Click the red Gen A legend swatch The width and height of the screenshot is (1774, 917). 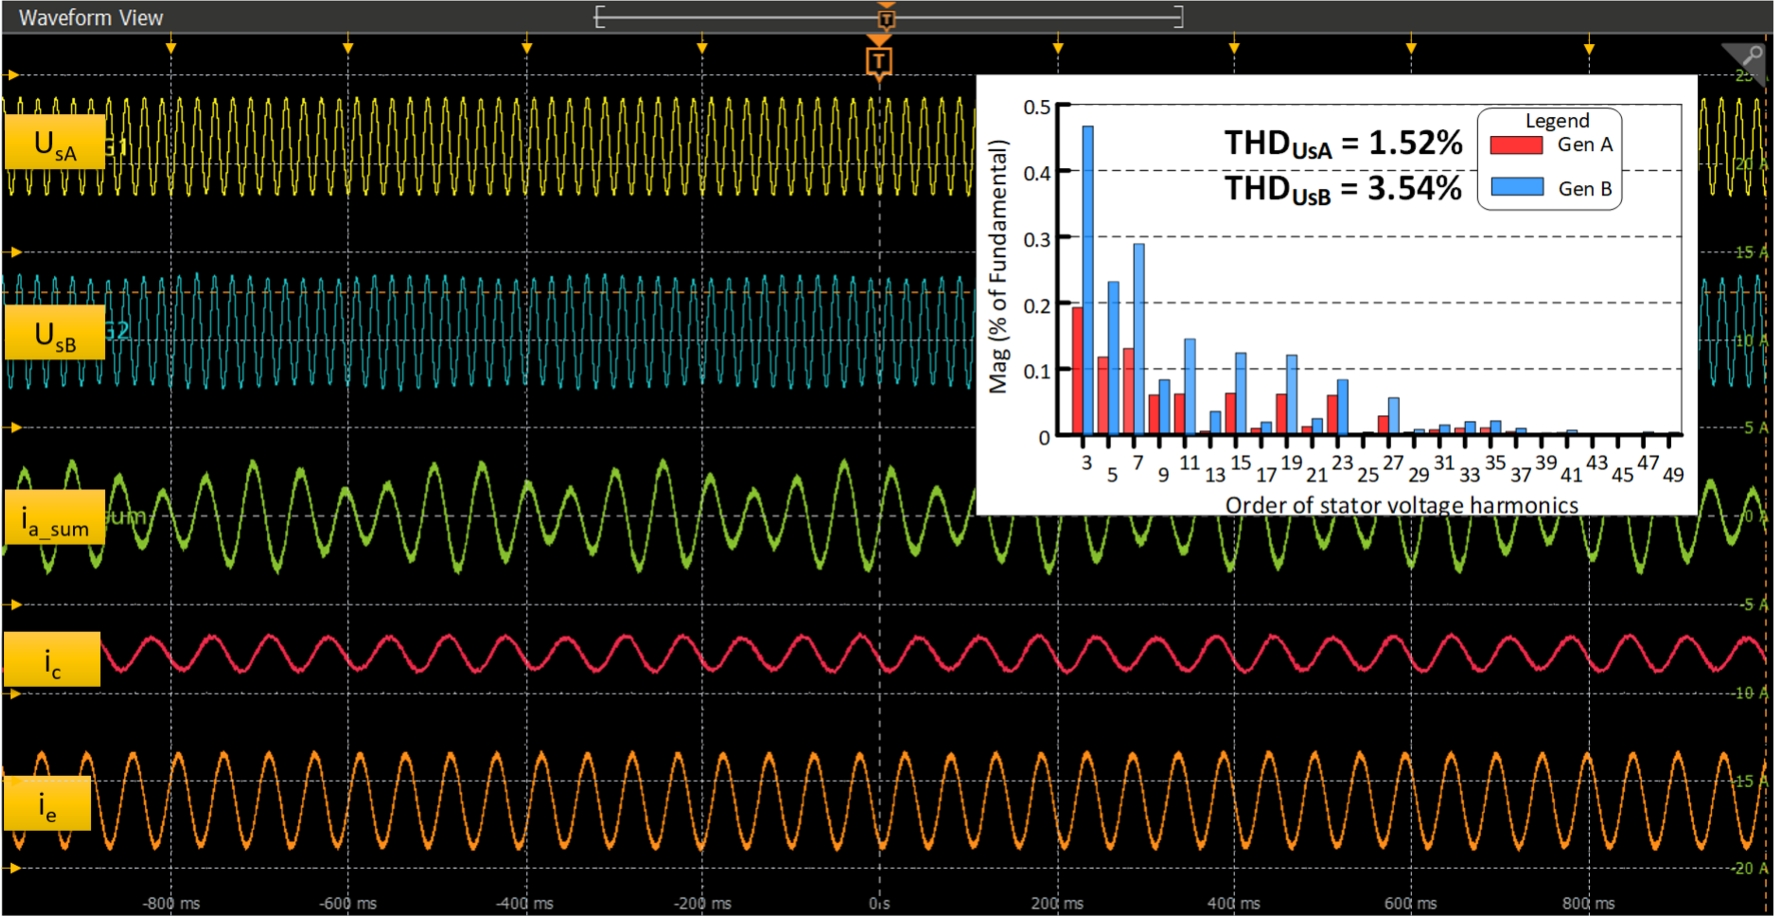tap(1516, 145)
